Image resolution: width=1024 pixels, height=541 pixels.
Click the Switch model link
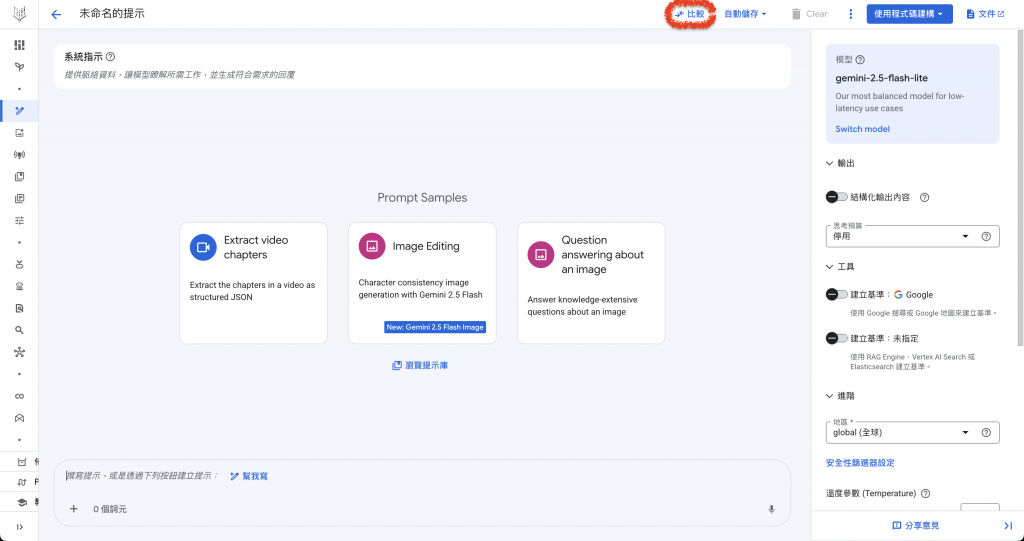[x=862, y=129]
